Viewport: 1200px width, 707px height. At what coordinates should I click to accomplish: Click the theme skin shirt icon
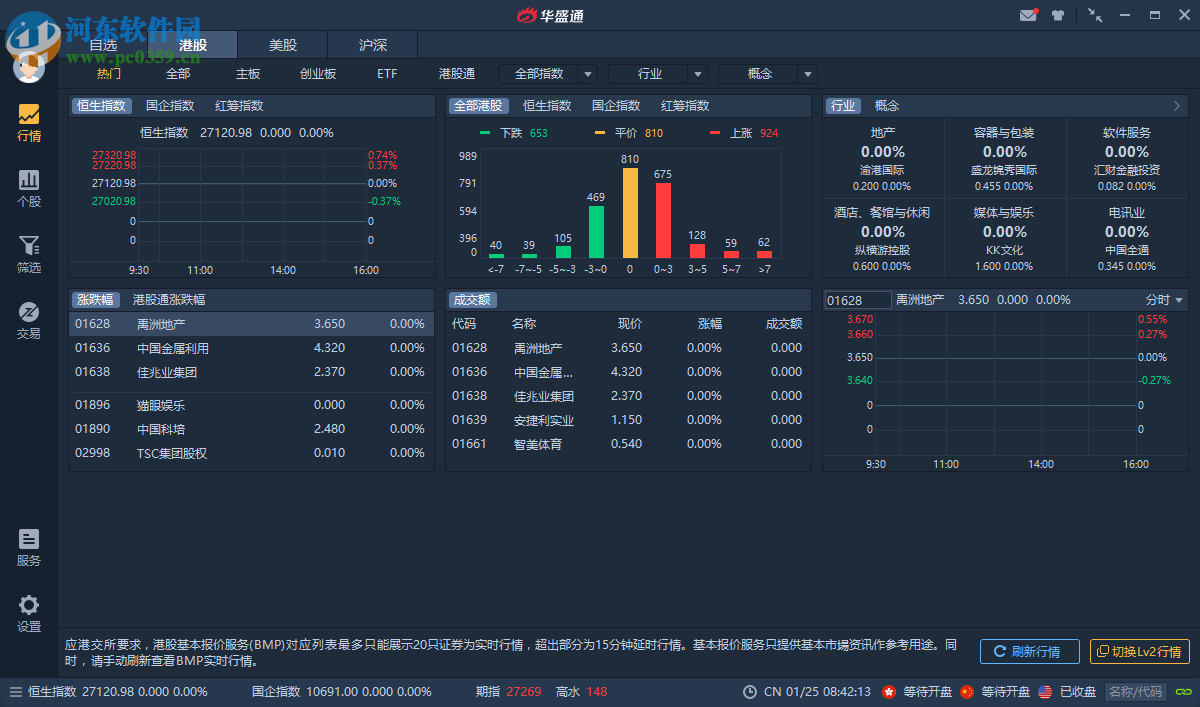(1058, 15)
